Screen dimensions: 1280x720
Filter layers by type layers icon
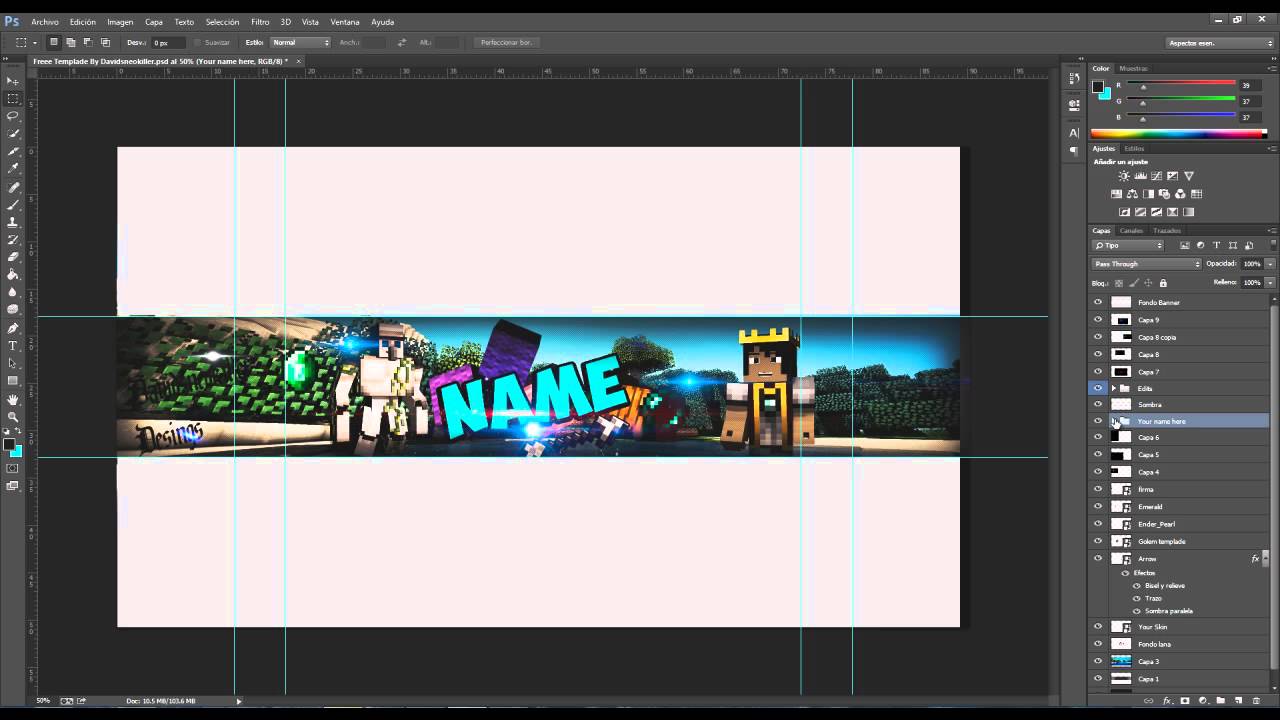click(1216, 245)
